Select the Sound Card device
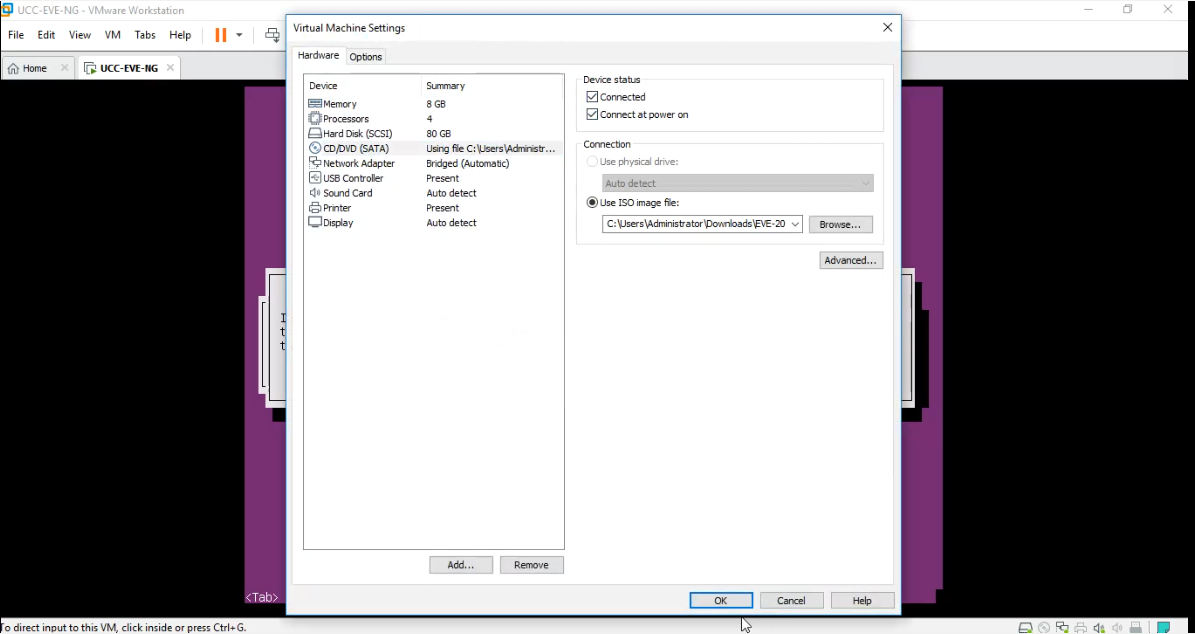 (x=433, y=193)
